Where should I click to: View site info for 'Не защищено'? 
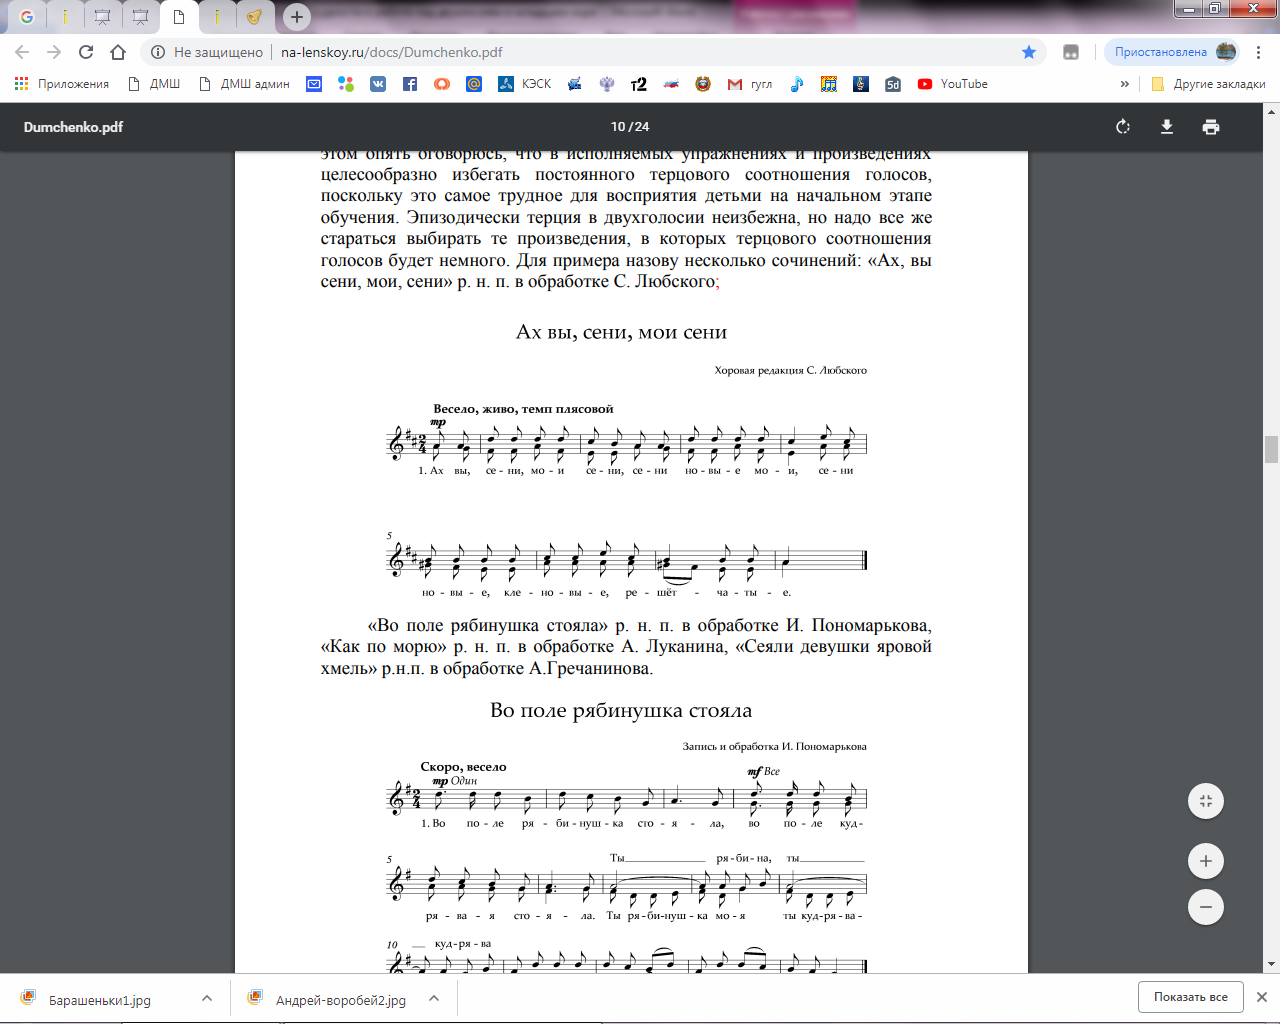coord(207,52)
